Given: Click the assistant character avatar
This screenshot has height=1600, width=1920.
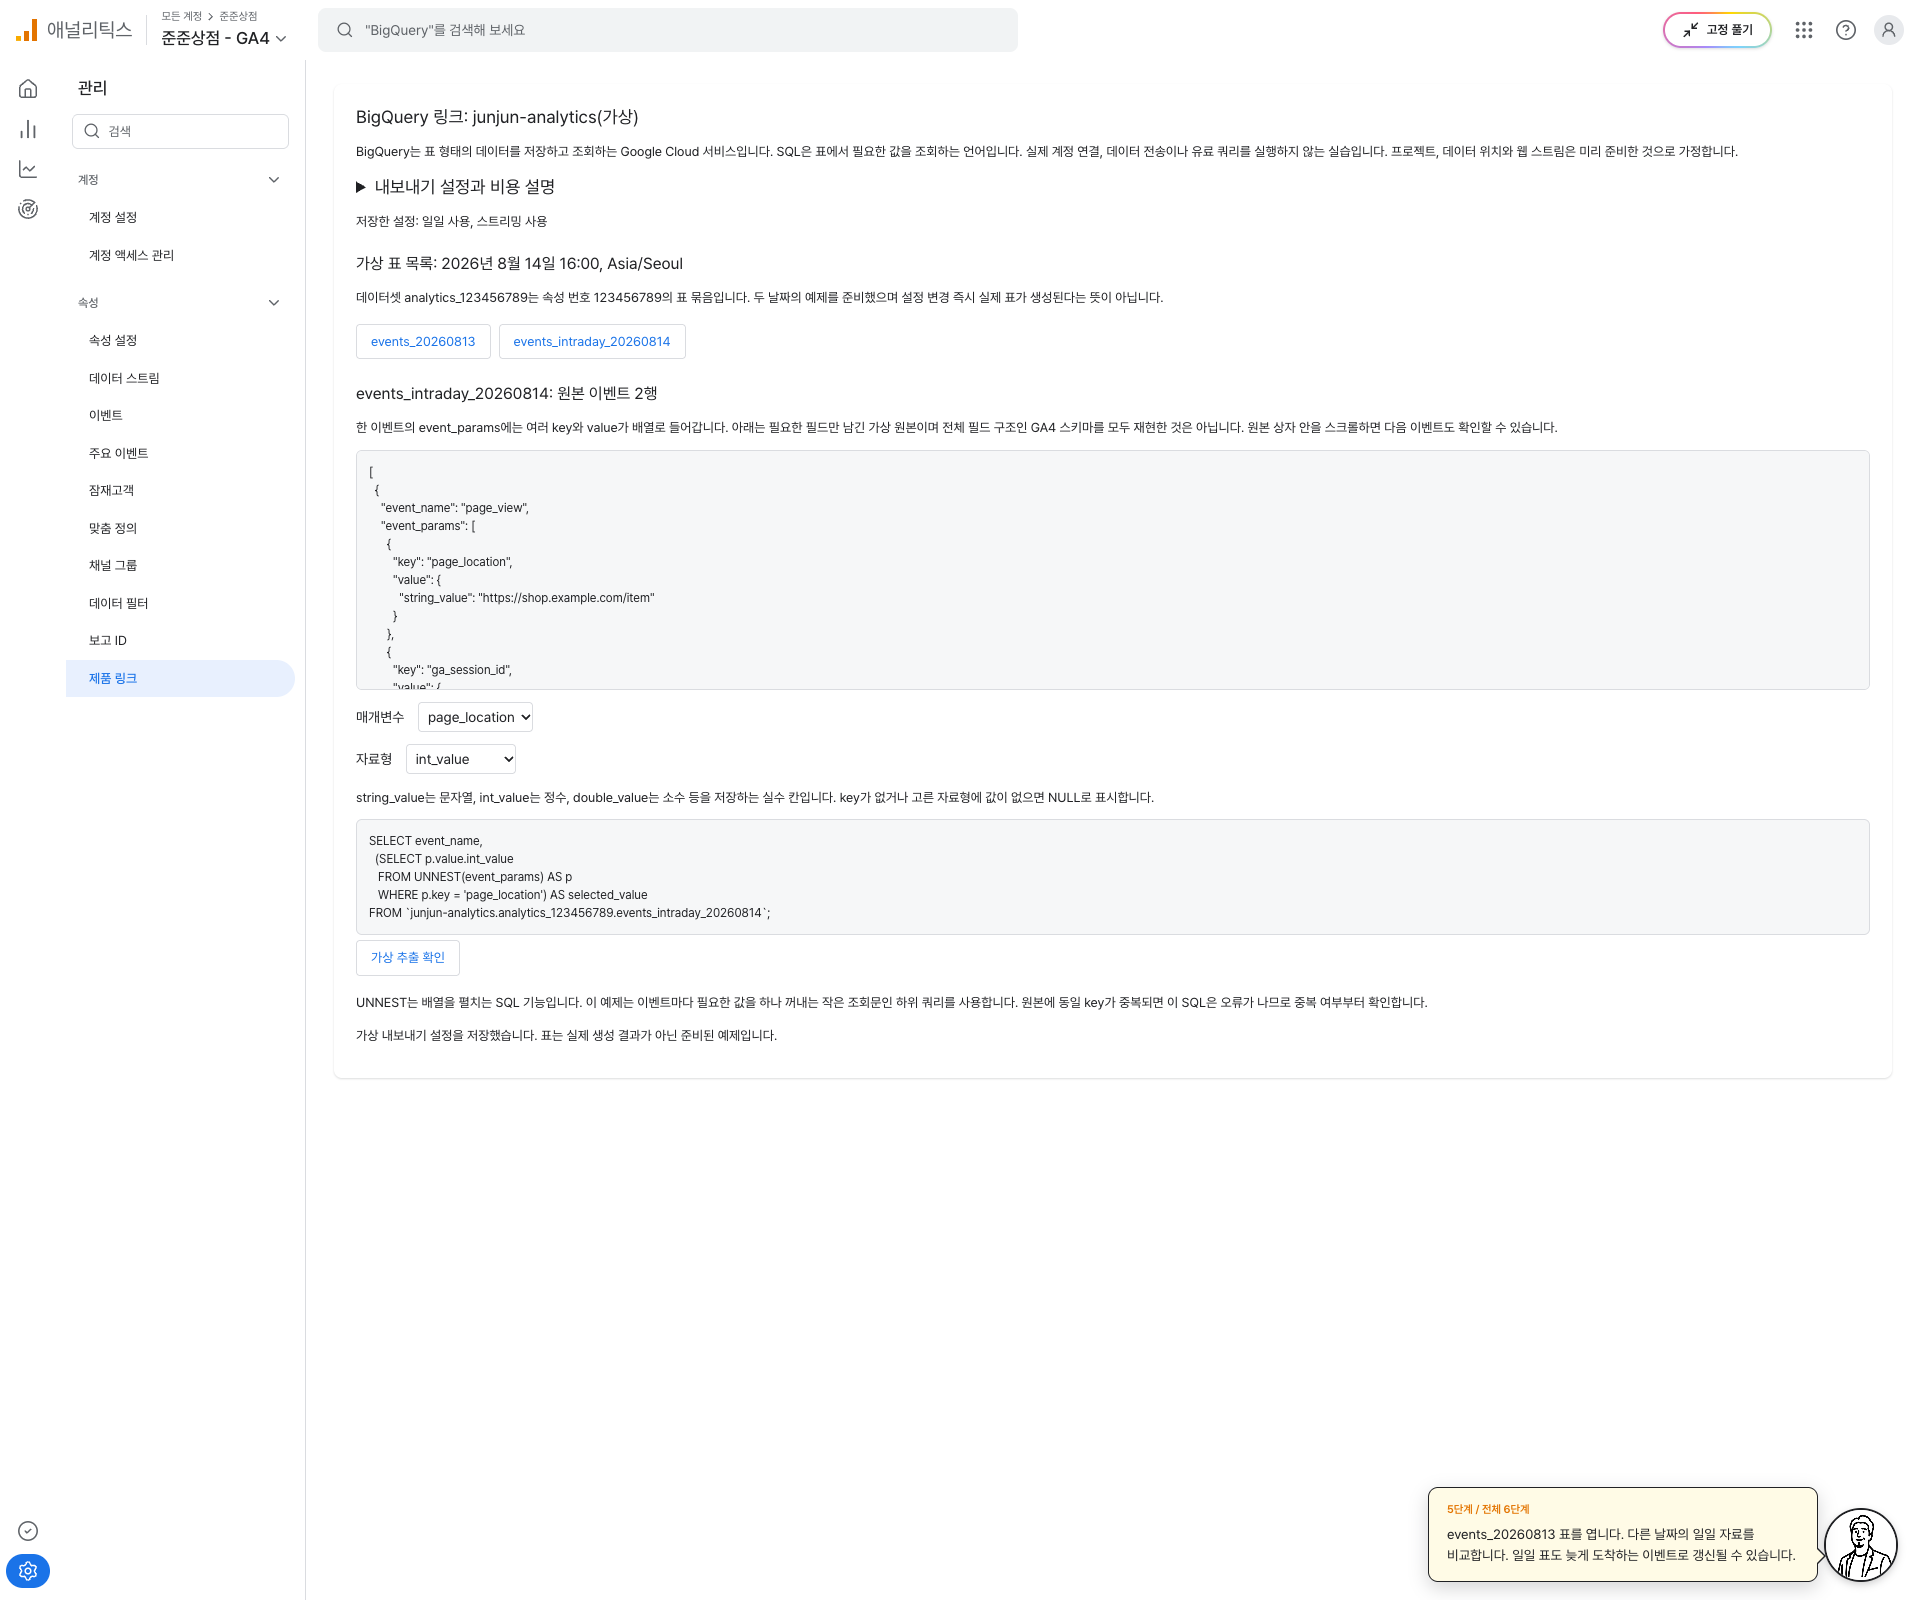Looking at the screenshot, I should coord(1861,1545).
